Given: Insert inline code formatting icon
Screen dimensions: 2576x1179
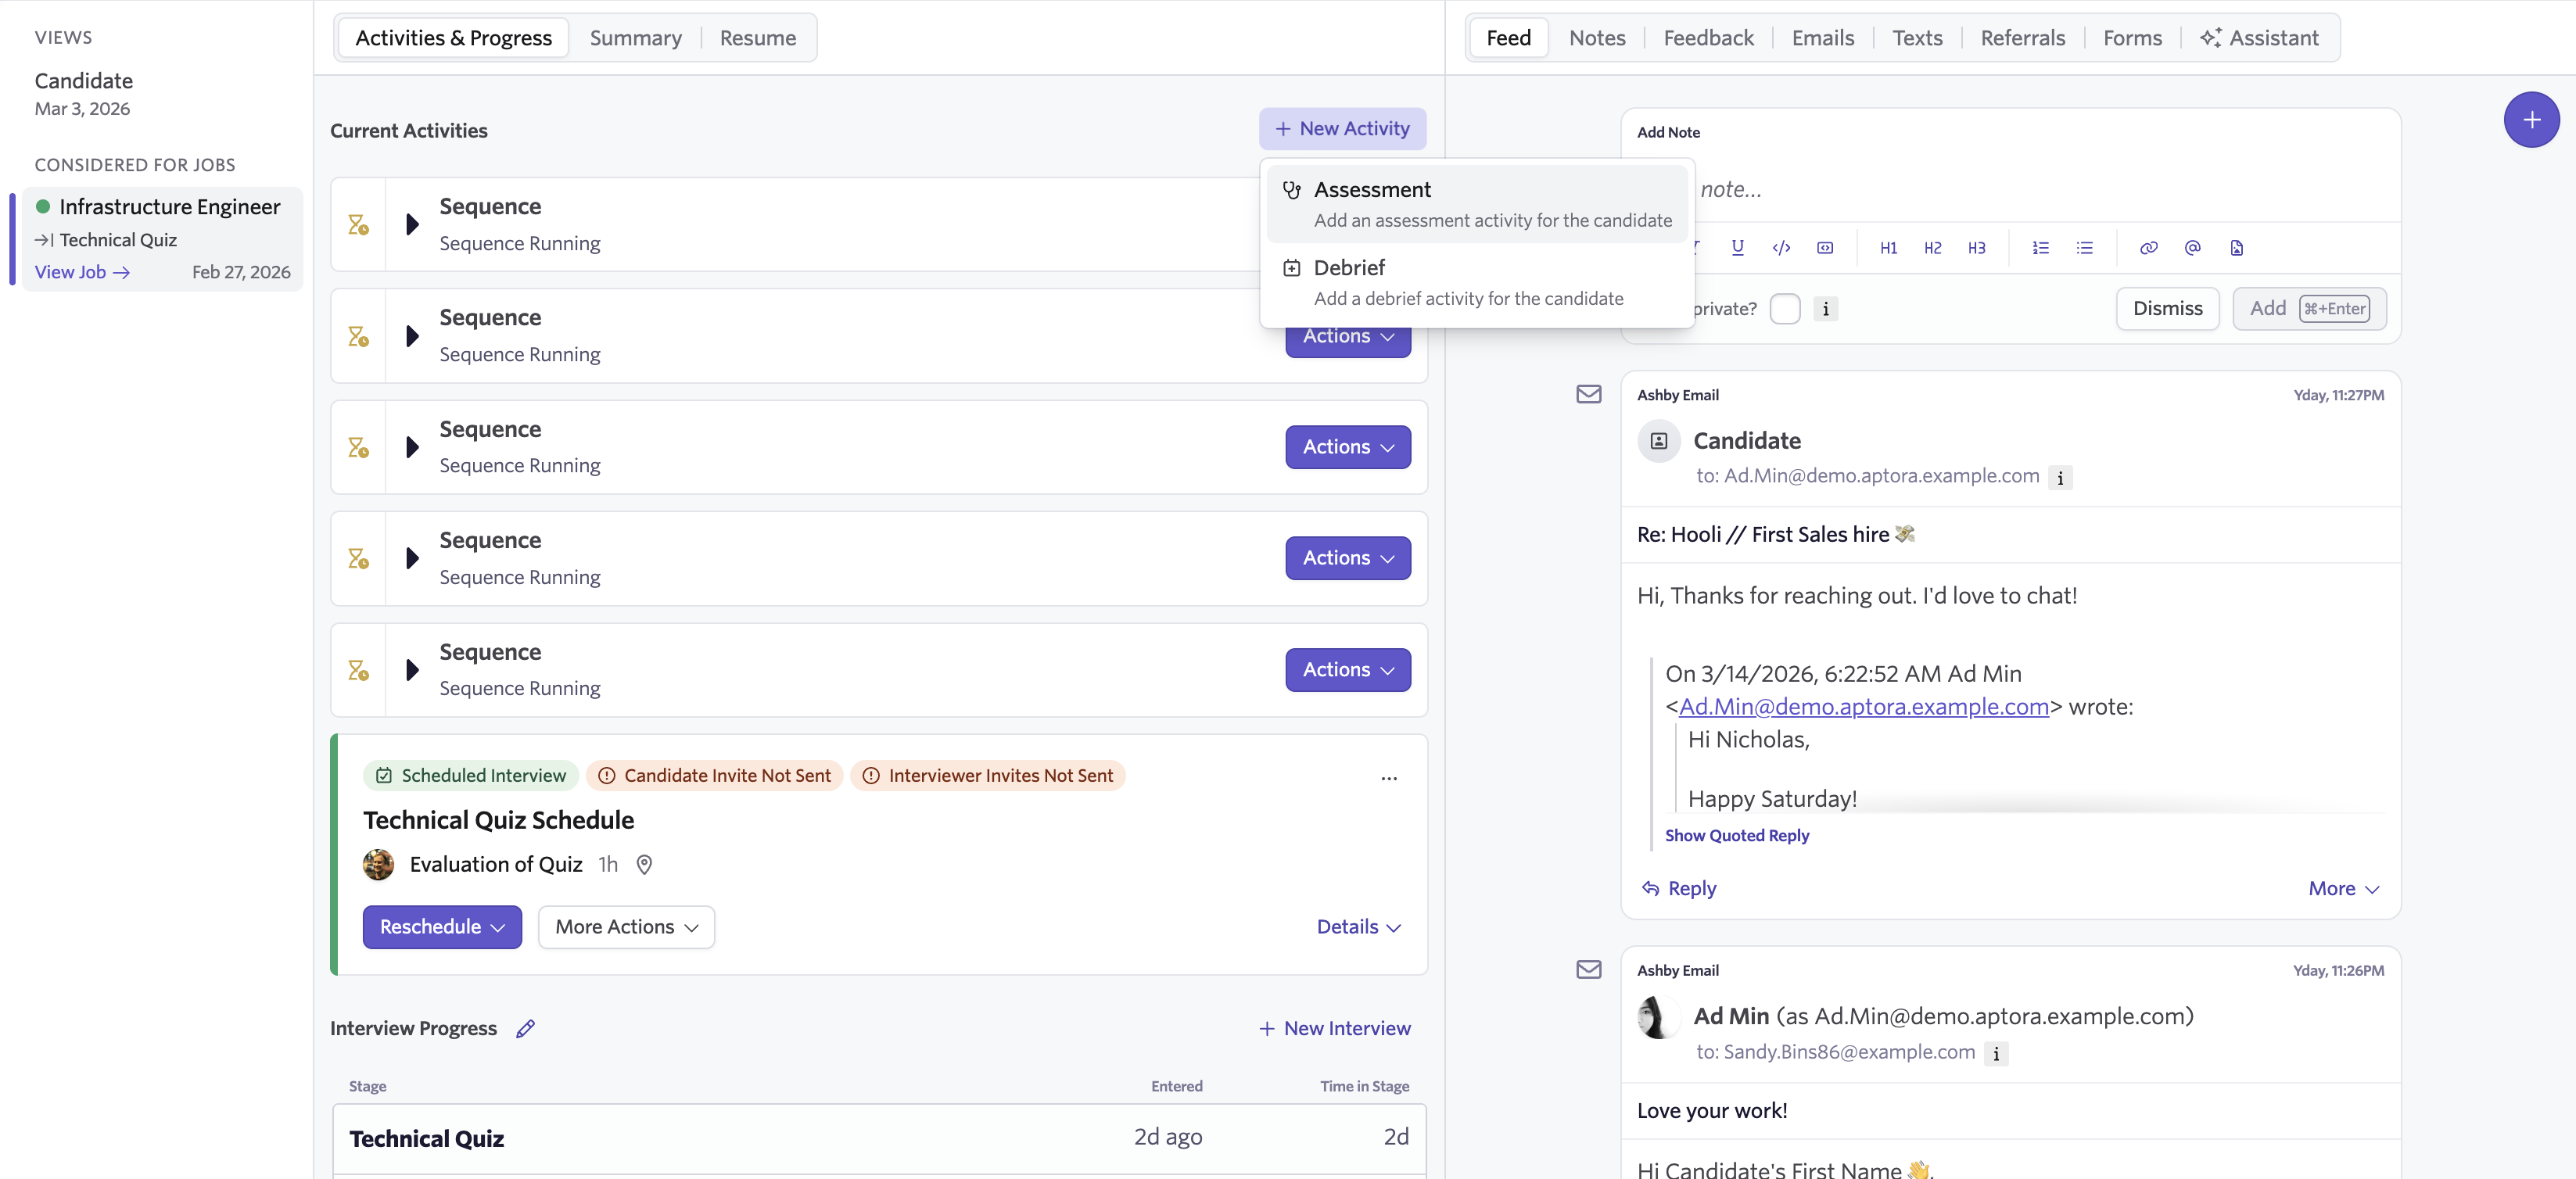Looking at the screenshot, I should 1781,248.
